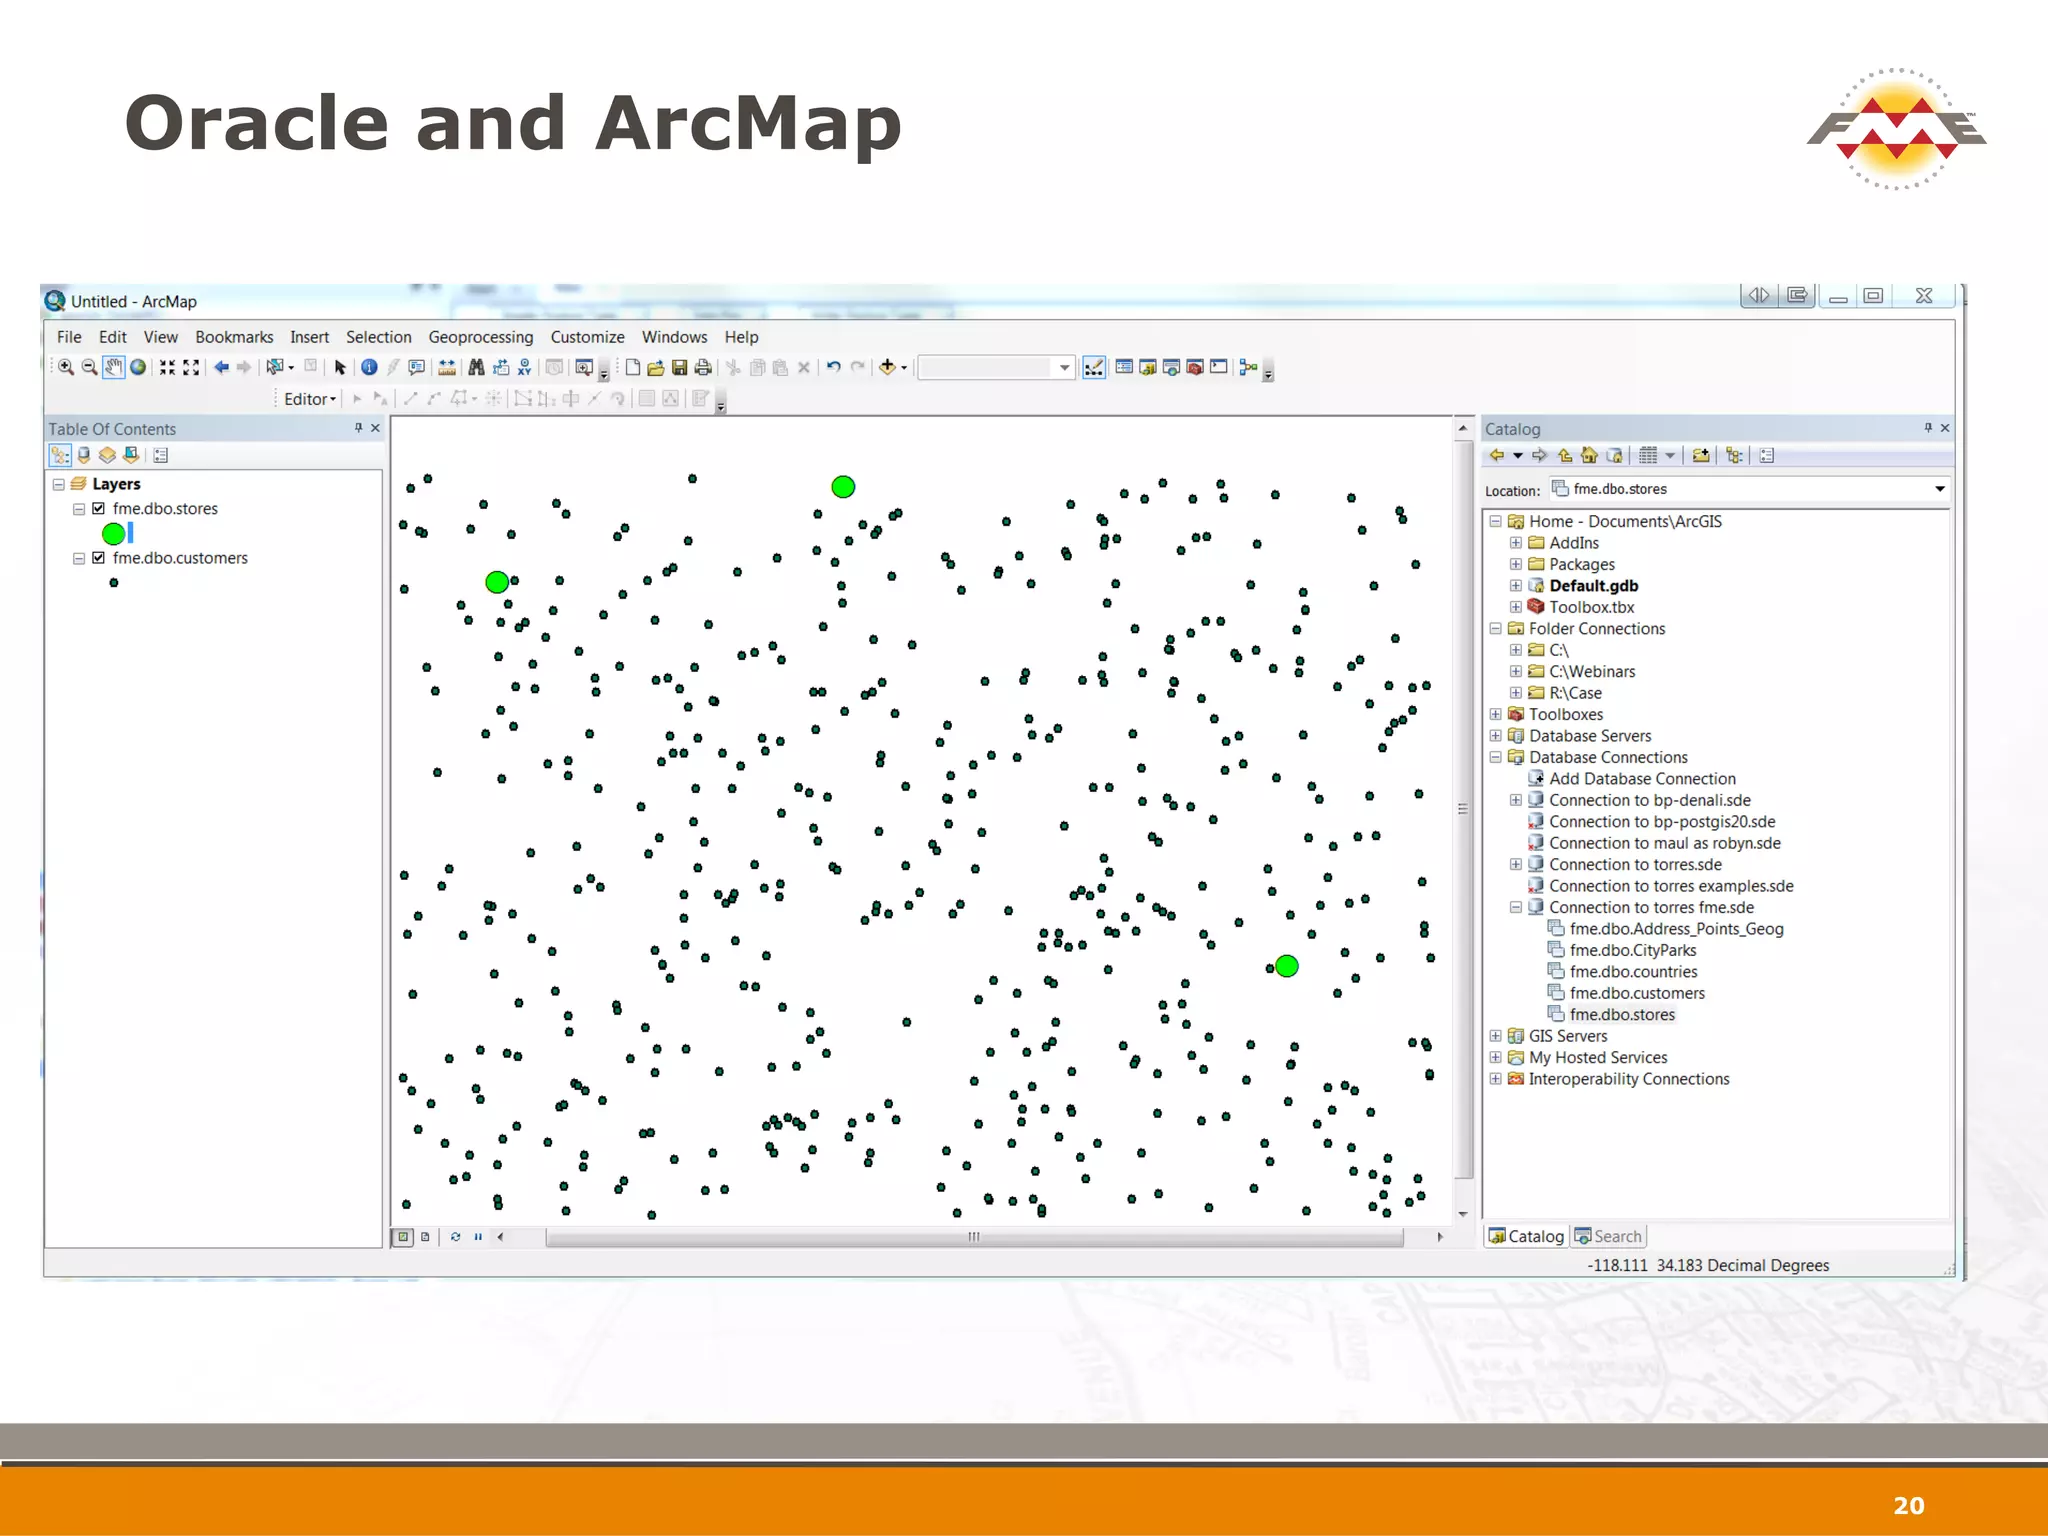Uncheck the fme.dbo.stores layer
This screenshot has width=2048, height=1536.
pyautogui.click(x=98, y=508)
